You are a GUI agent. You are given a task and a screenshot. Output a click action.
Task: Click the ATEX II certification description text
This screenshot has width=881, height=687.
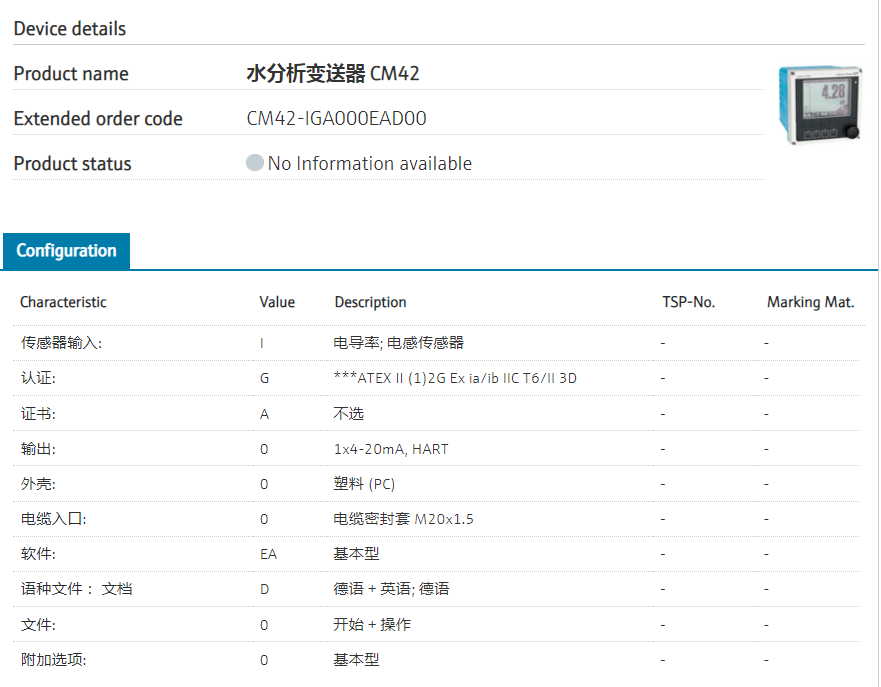[x=455, y=379]
